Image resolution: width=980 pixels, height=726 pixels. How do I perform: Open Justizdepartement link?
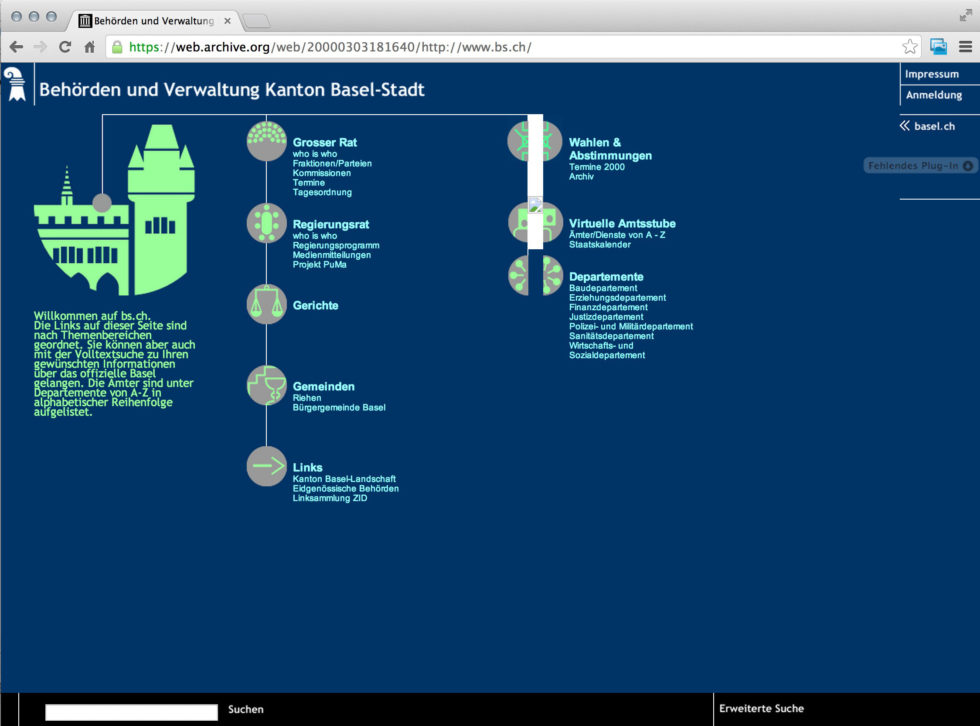pos(606,317)
